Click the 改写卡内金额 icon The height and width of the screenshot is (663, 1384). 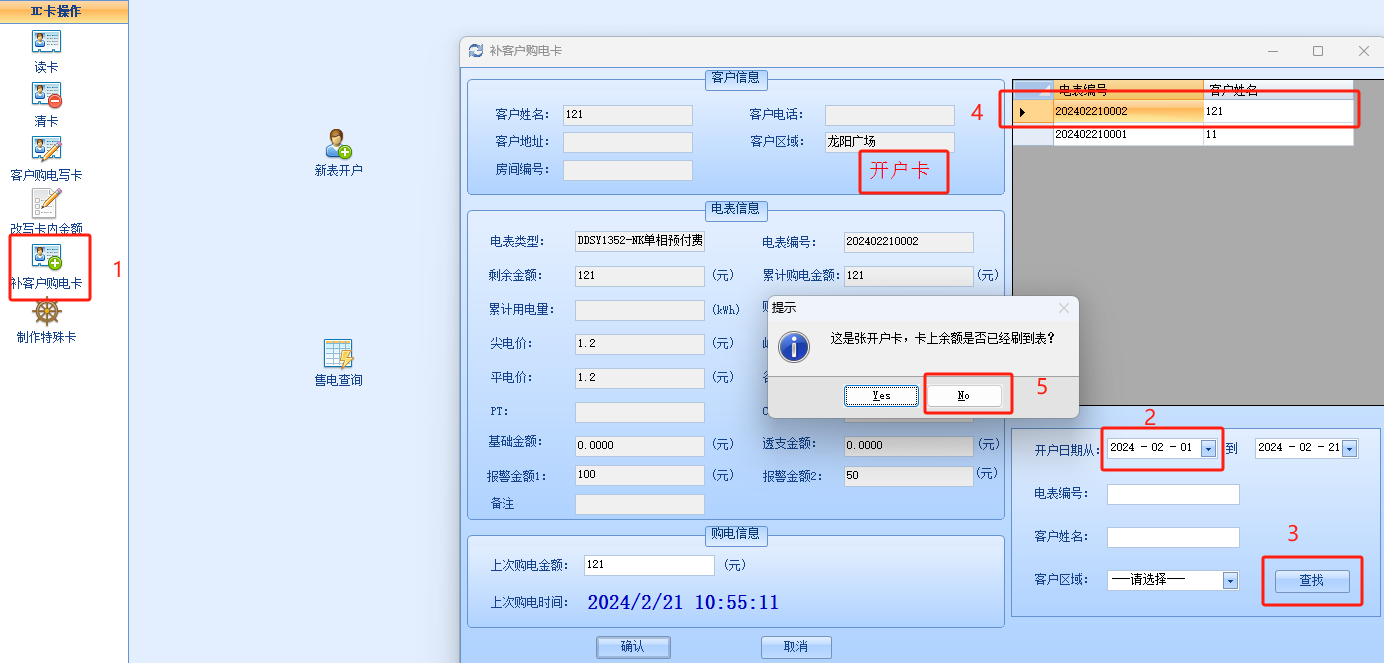46,204
